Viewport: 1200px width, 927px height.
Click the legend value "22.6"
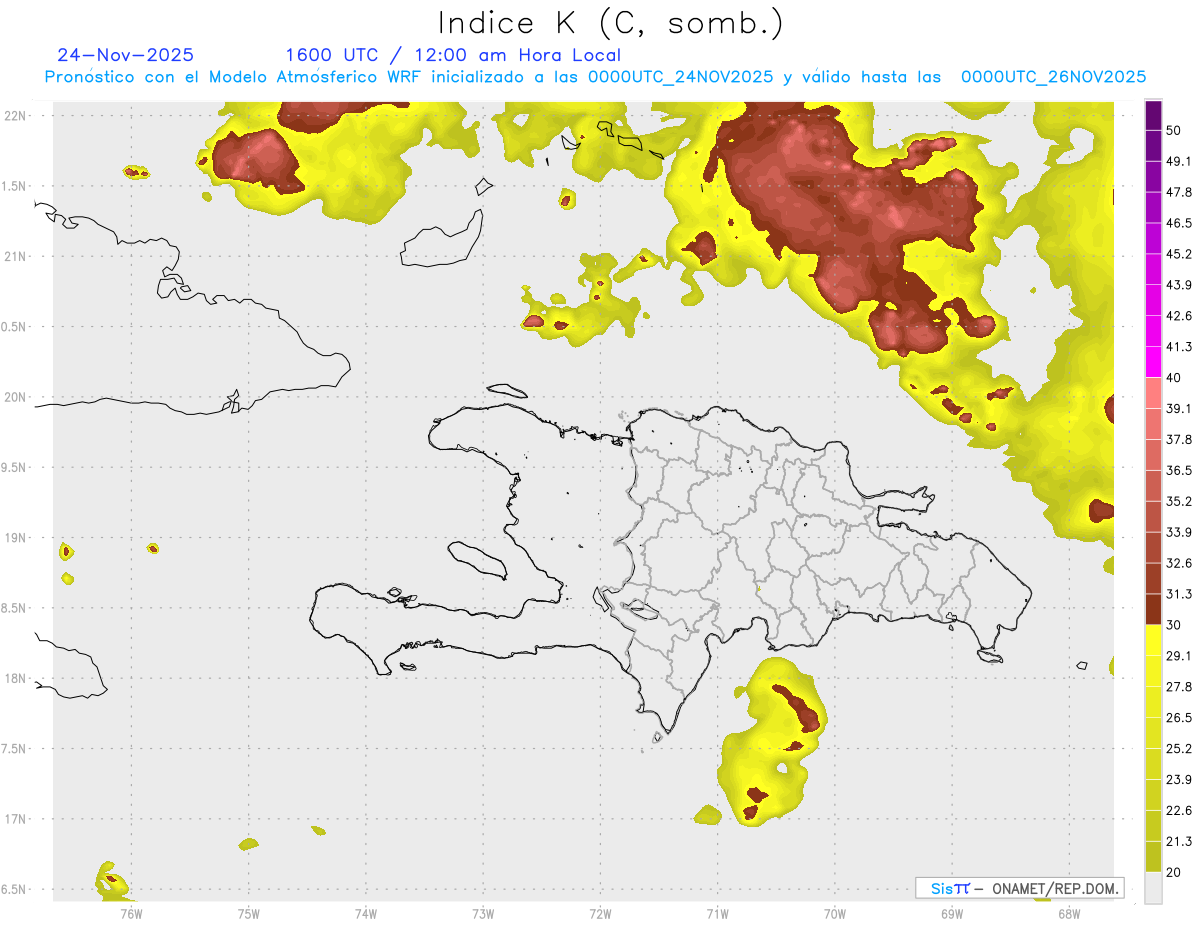(1179, 811)
